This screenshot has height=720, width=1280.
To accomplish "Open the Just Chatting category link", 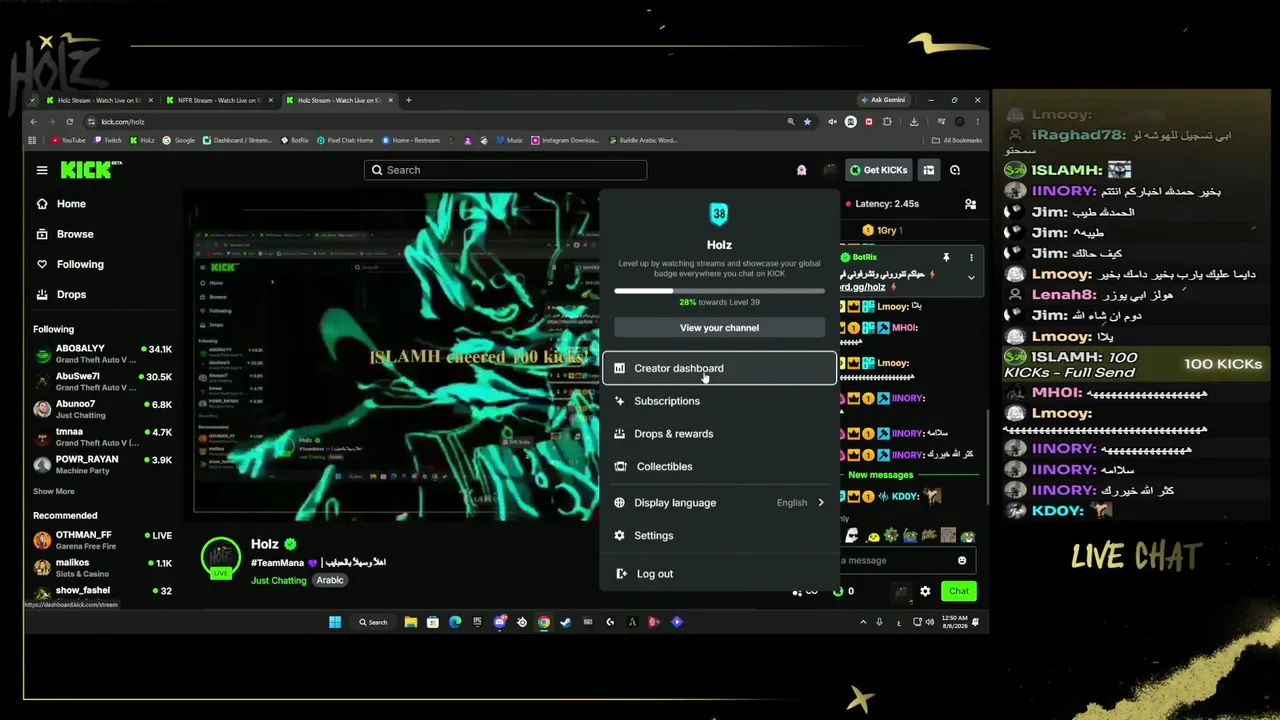I will pyautogui.click(x=279, y=581).
